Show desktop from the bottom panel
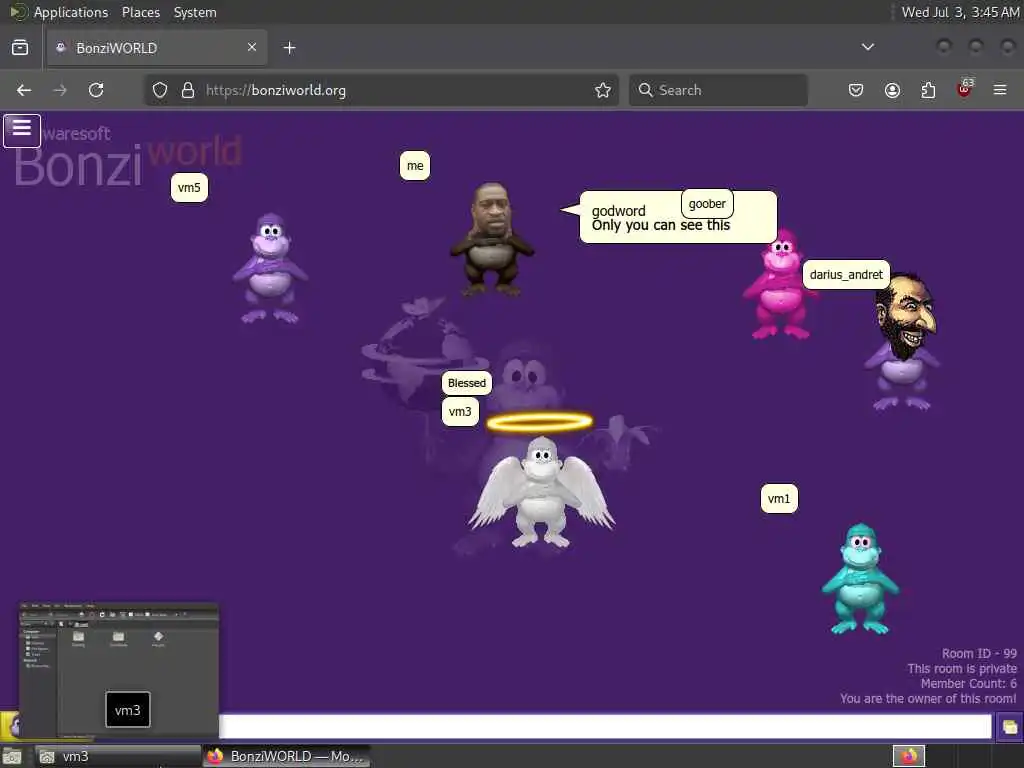Viewport: 1024px width, 768px height. point(12,756)
